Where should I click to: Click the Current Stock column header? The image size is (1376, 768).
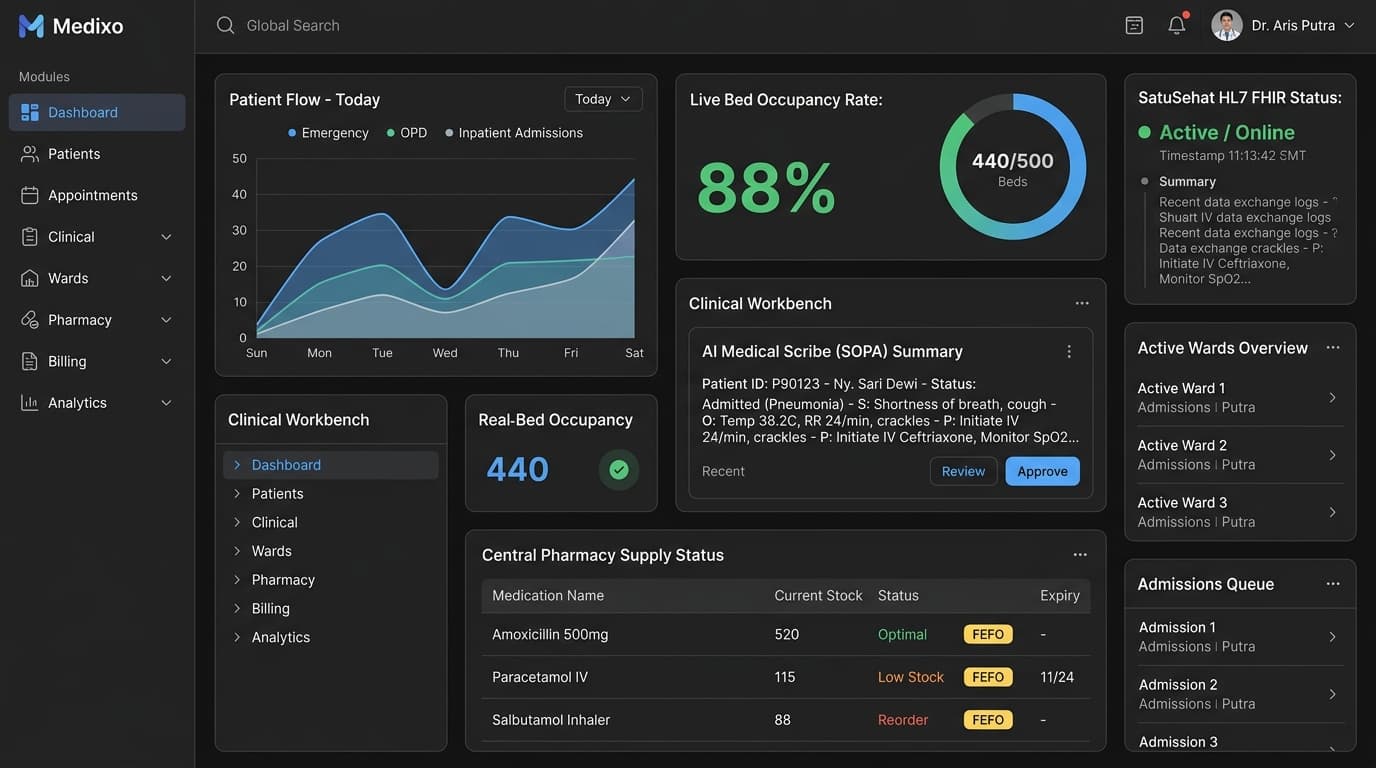[818, 595]
